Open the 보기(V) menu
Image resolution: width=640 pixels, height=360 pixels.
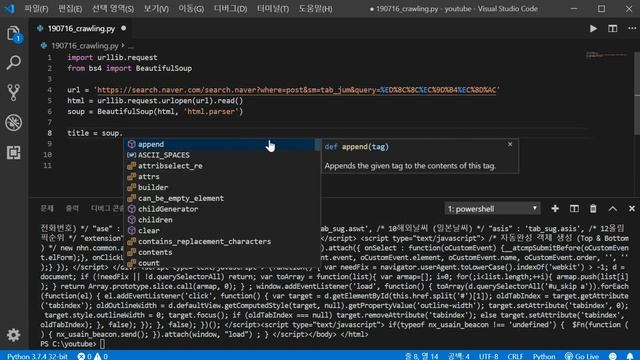tap(156, 9)
